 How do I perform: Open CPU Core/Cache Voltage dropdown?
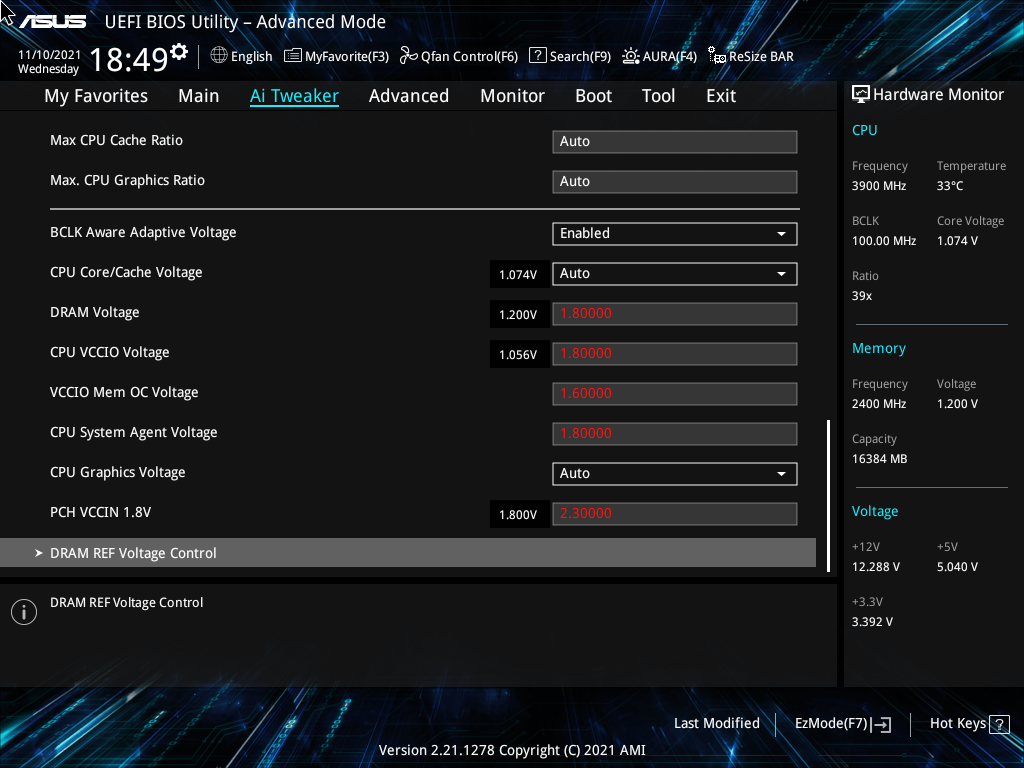click(675, 274)
